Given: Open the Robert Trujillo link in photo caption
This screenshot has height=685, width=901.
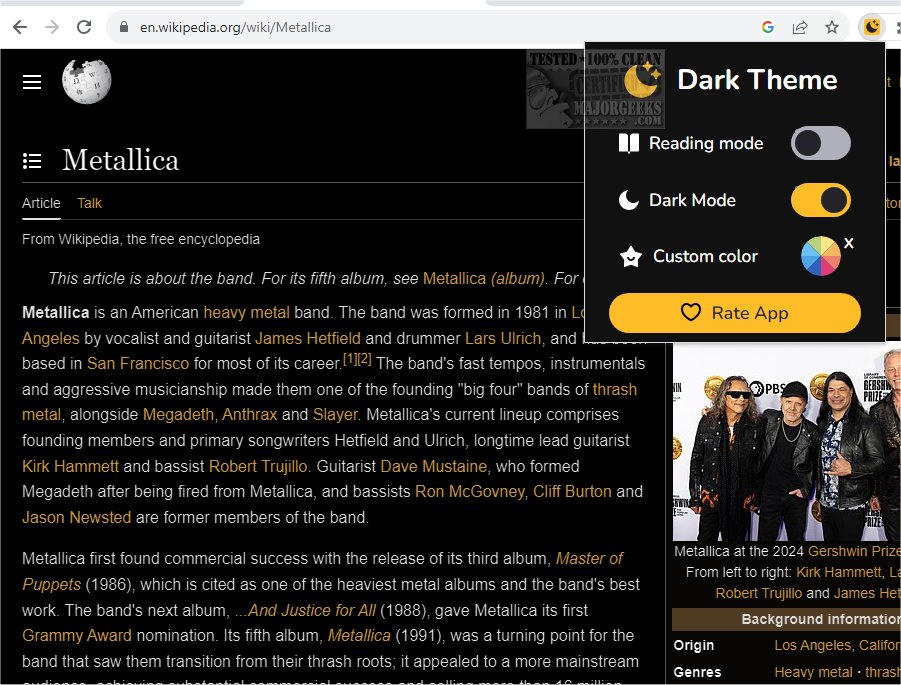Looking at the screenshot, I should coord(758,593).
